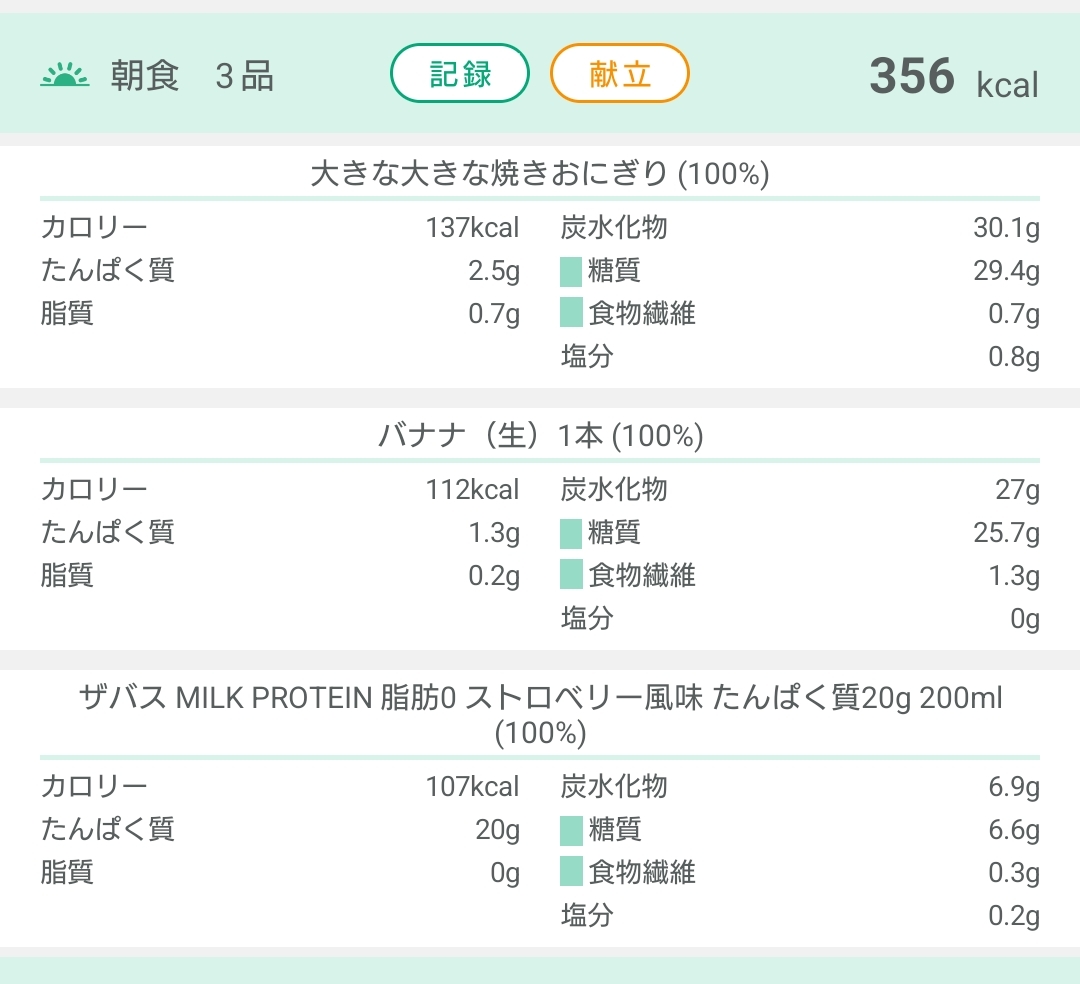Click green 食物繊維 marker under バナナ
This screenshot has height=984, width=1080.
[x=571, y=575]
